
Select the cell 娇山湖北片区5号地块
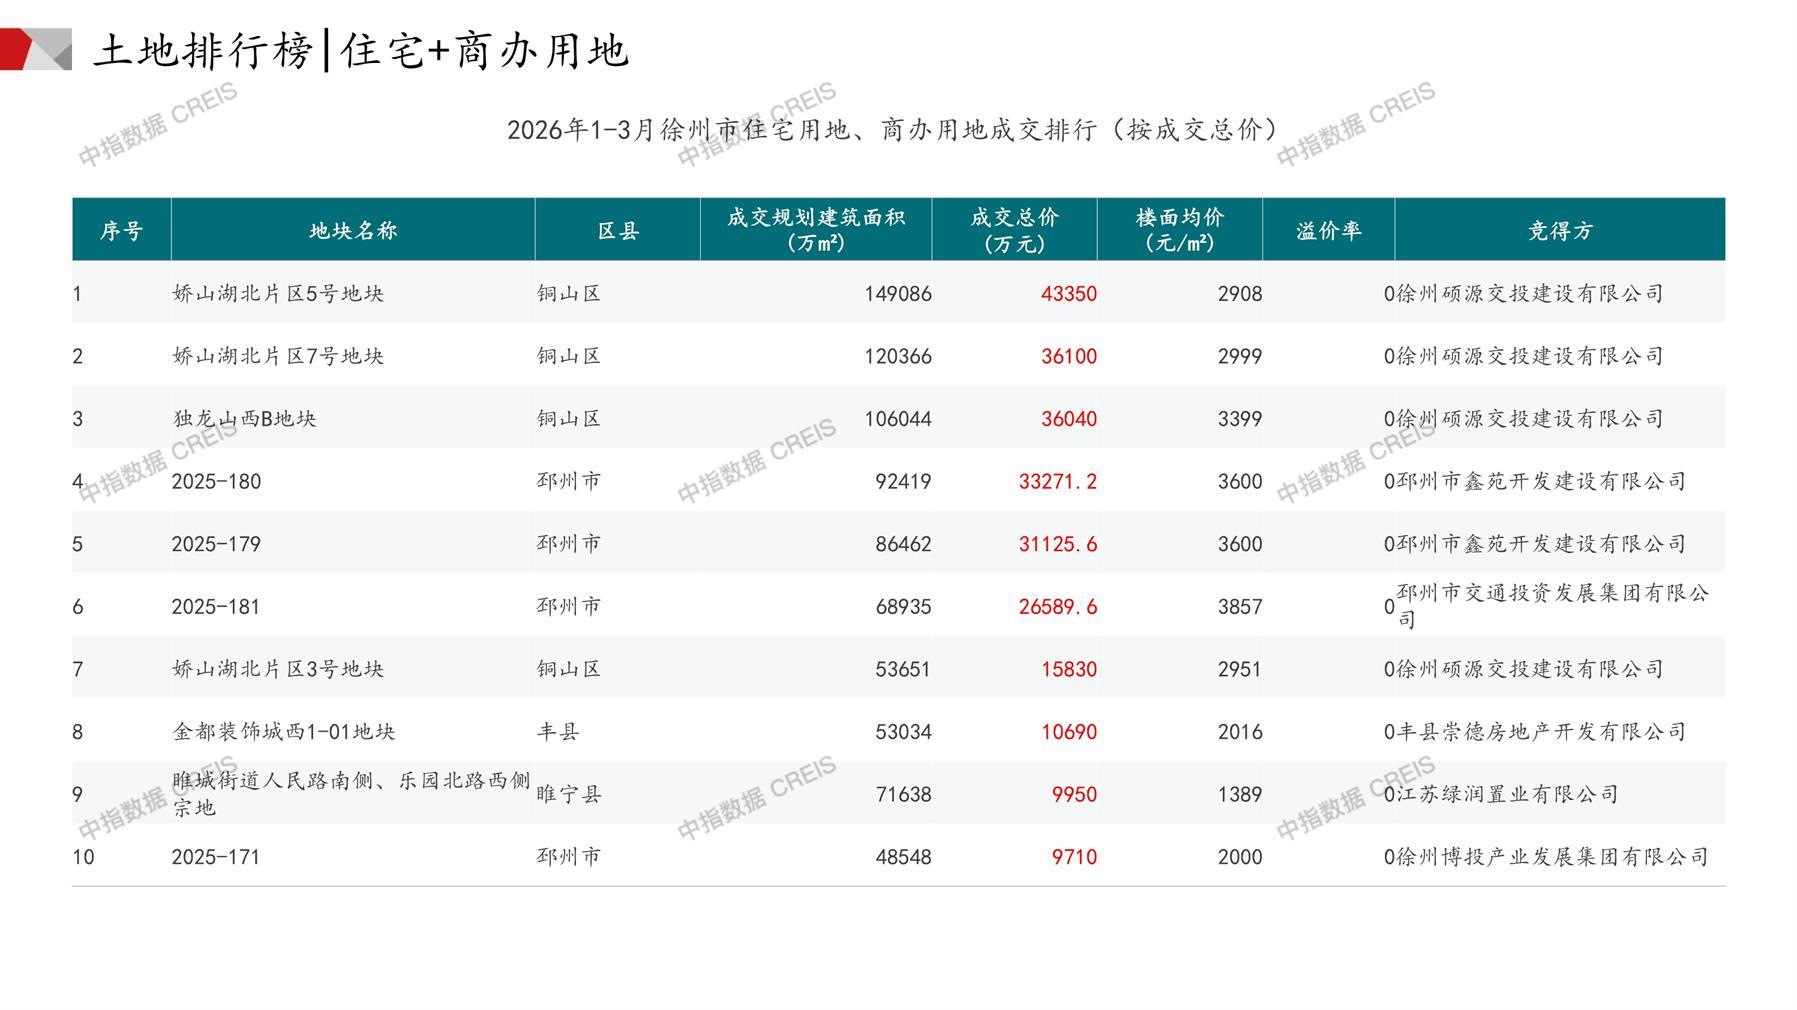pos(278,294)
